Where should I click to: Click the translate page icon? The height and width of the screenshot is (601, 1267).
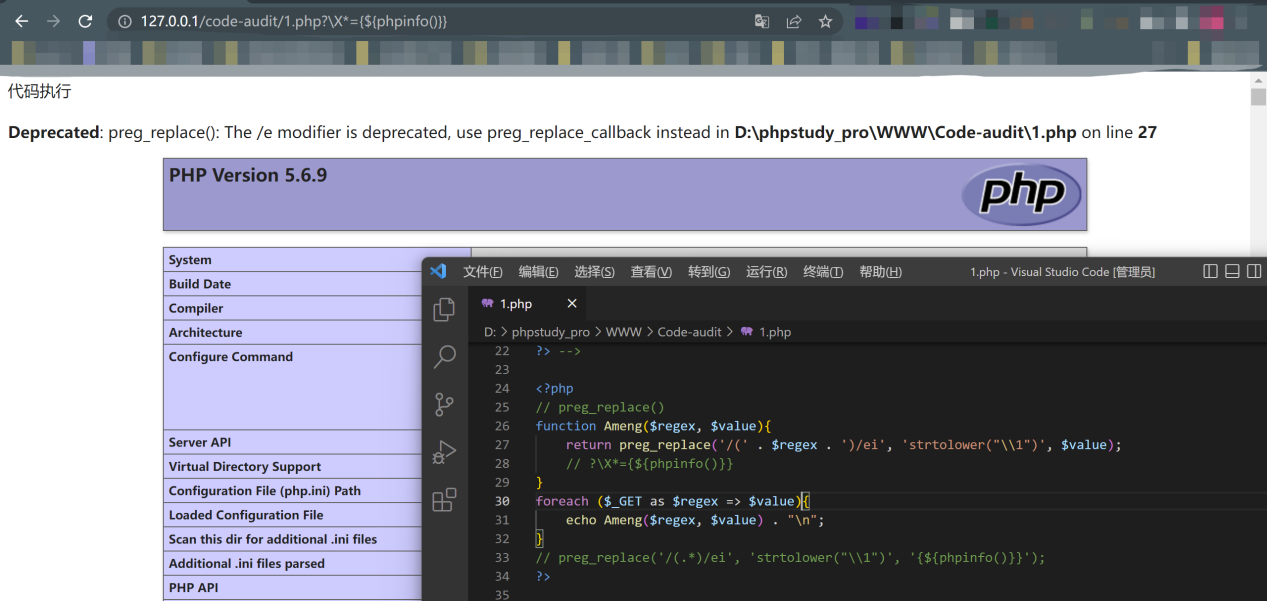tap(762, 21)
